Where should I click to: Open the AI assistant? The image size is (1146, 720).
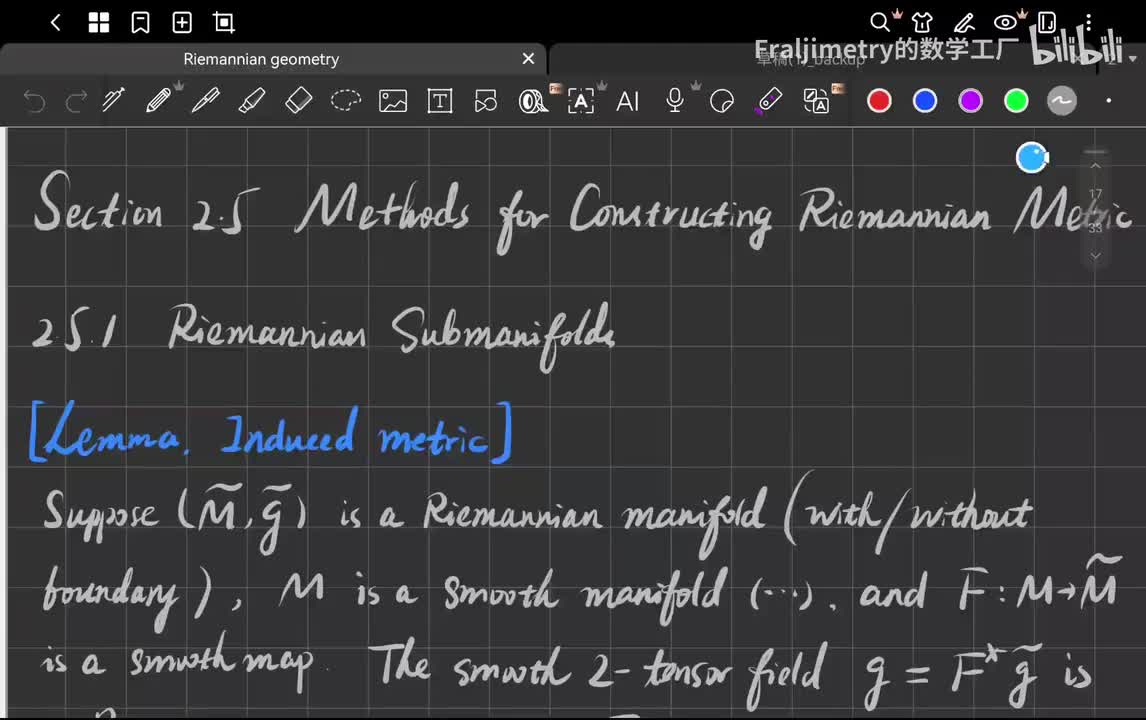click(x=627, y=101)
